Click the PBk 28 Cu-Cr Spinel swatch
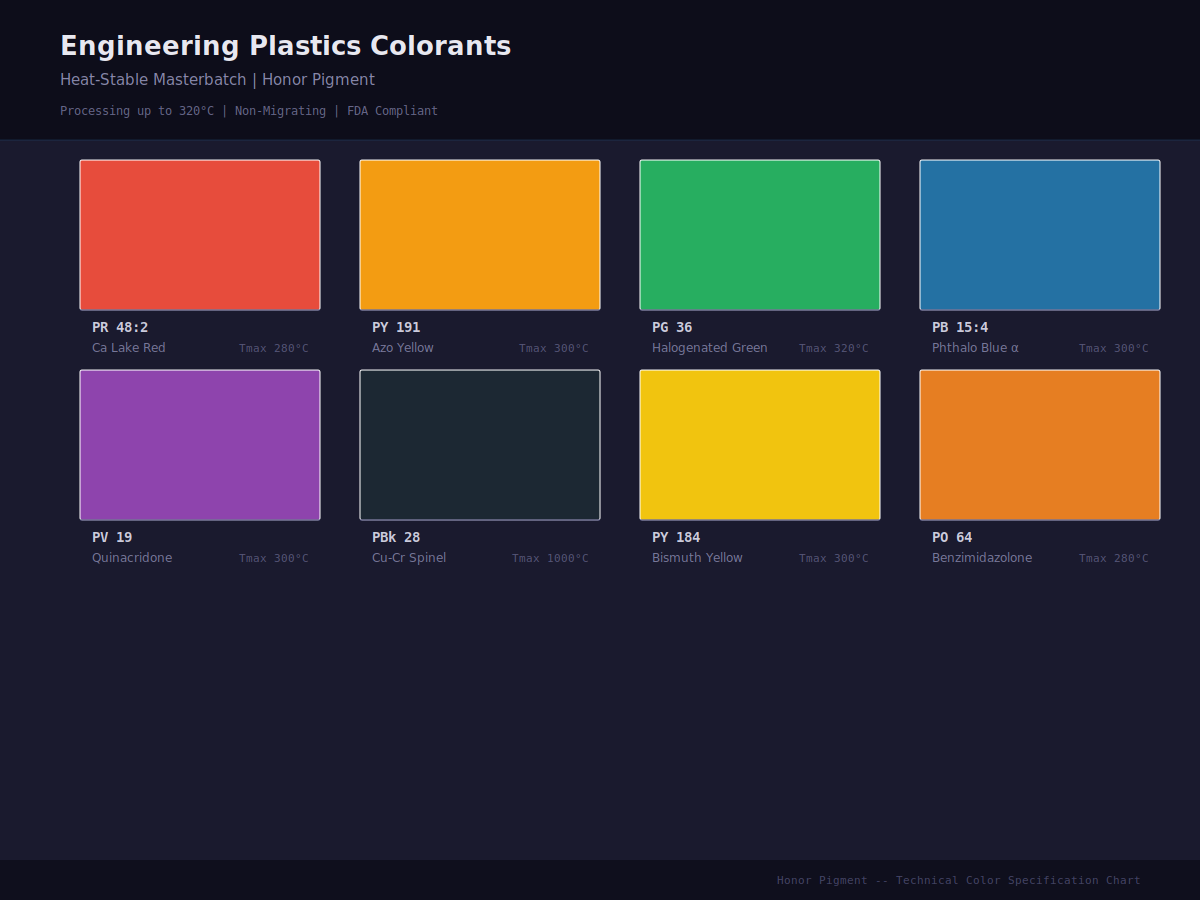 pos(479,444)
